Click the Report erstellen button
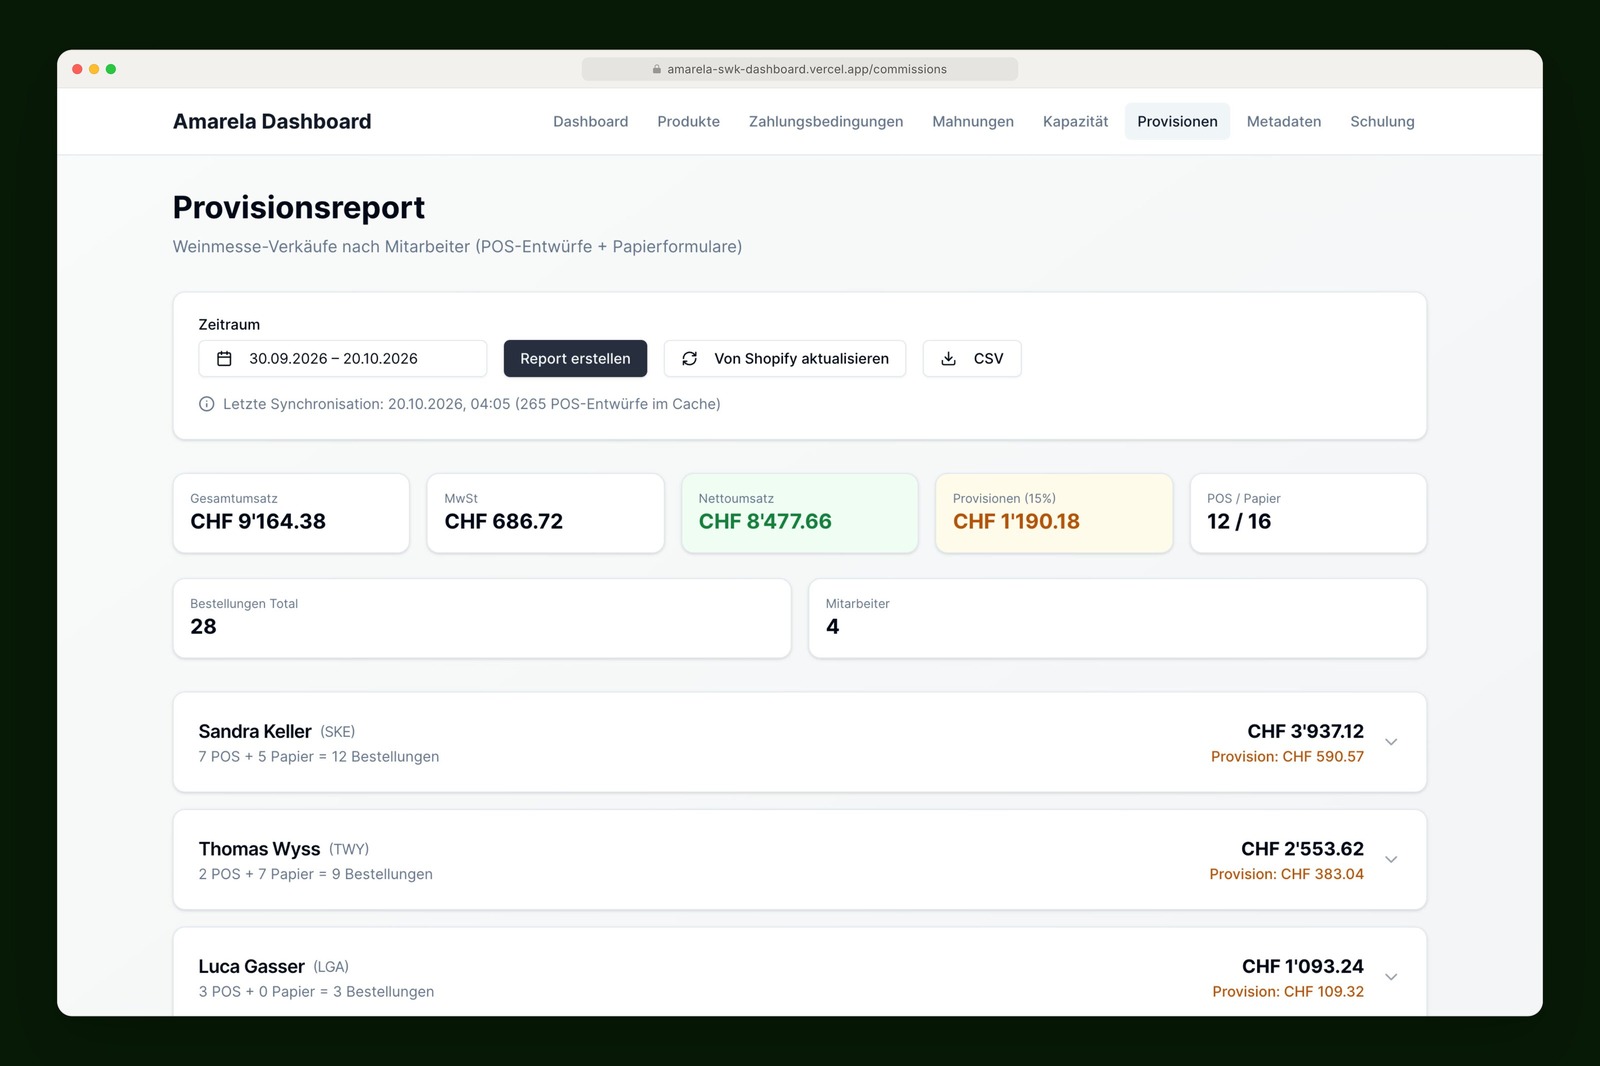The image size is (1600, 1066). pyautogui.click(x=575, y=358)
